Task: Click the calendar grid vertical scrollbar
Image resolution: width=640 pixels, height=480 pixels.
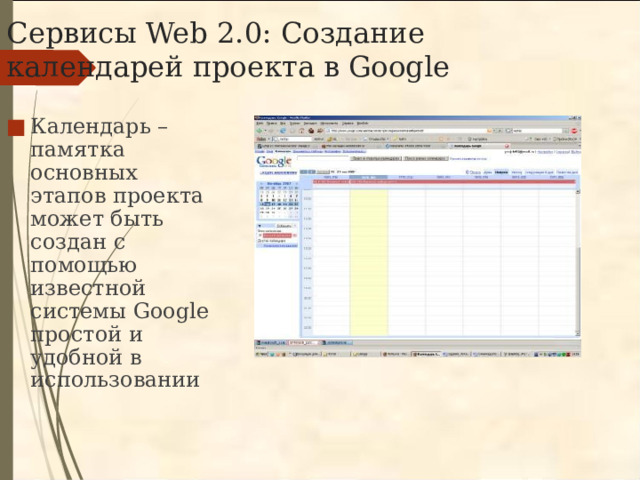Action: (x=578, y=262)
